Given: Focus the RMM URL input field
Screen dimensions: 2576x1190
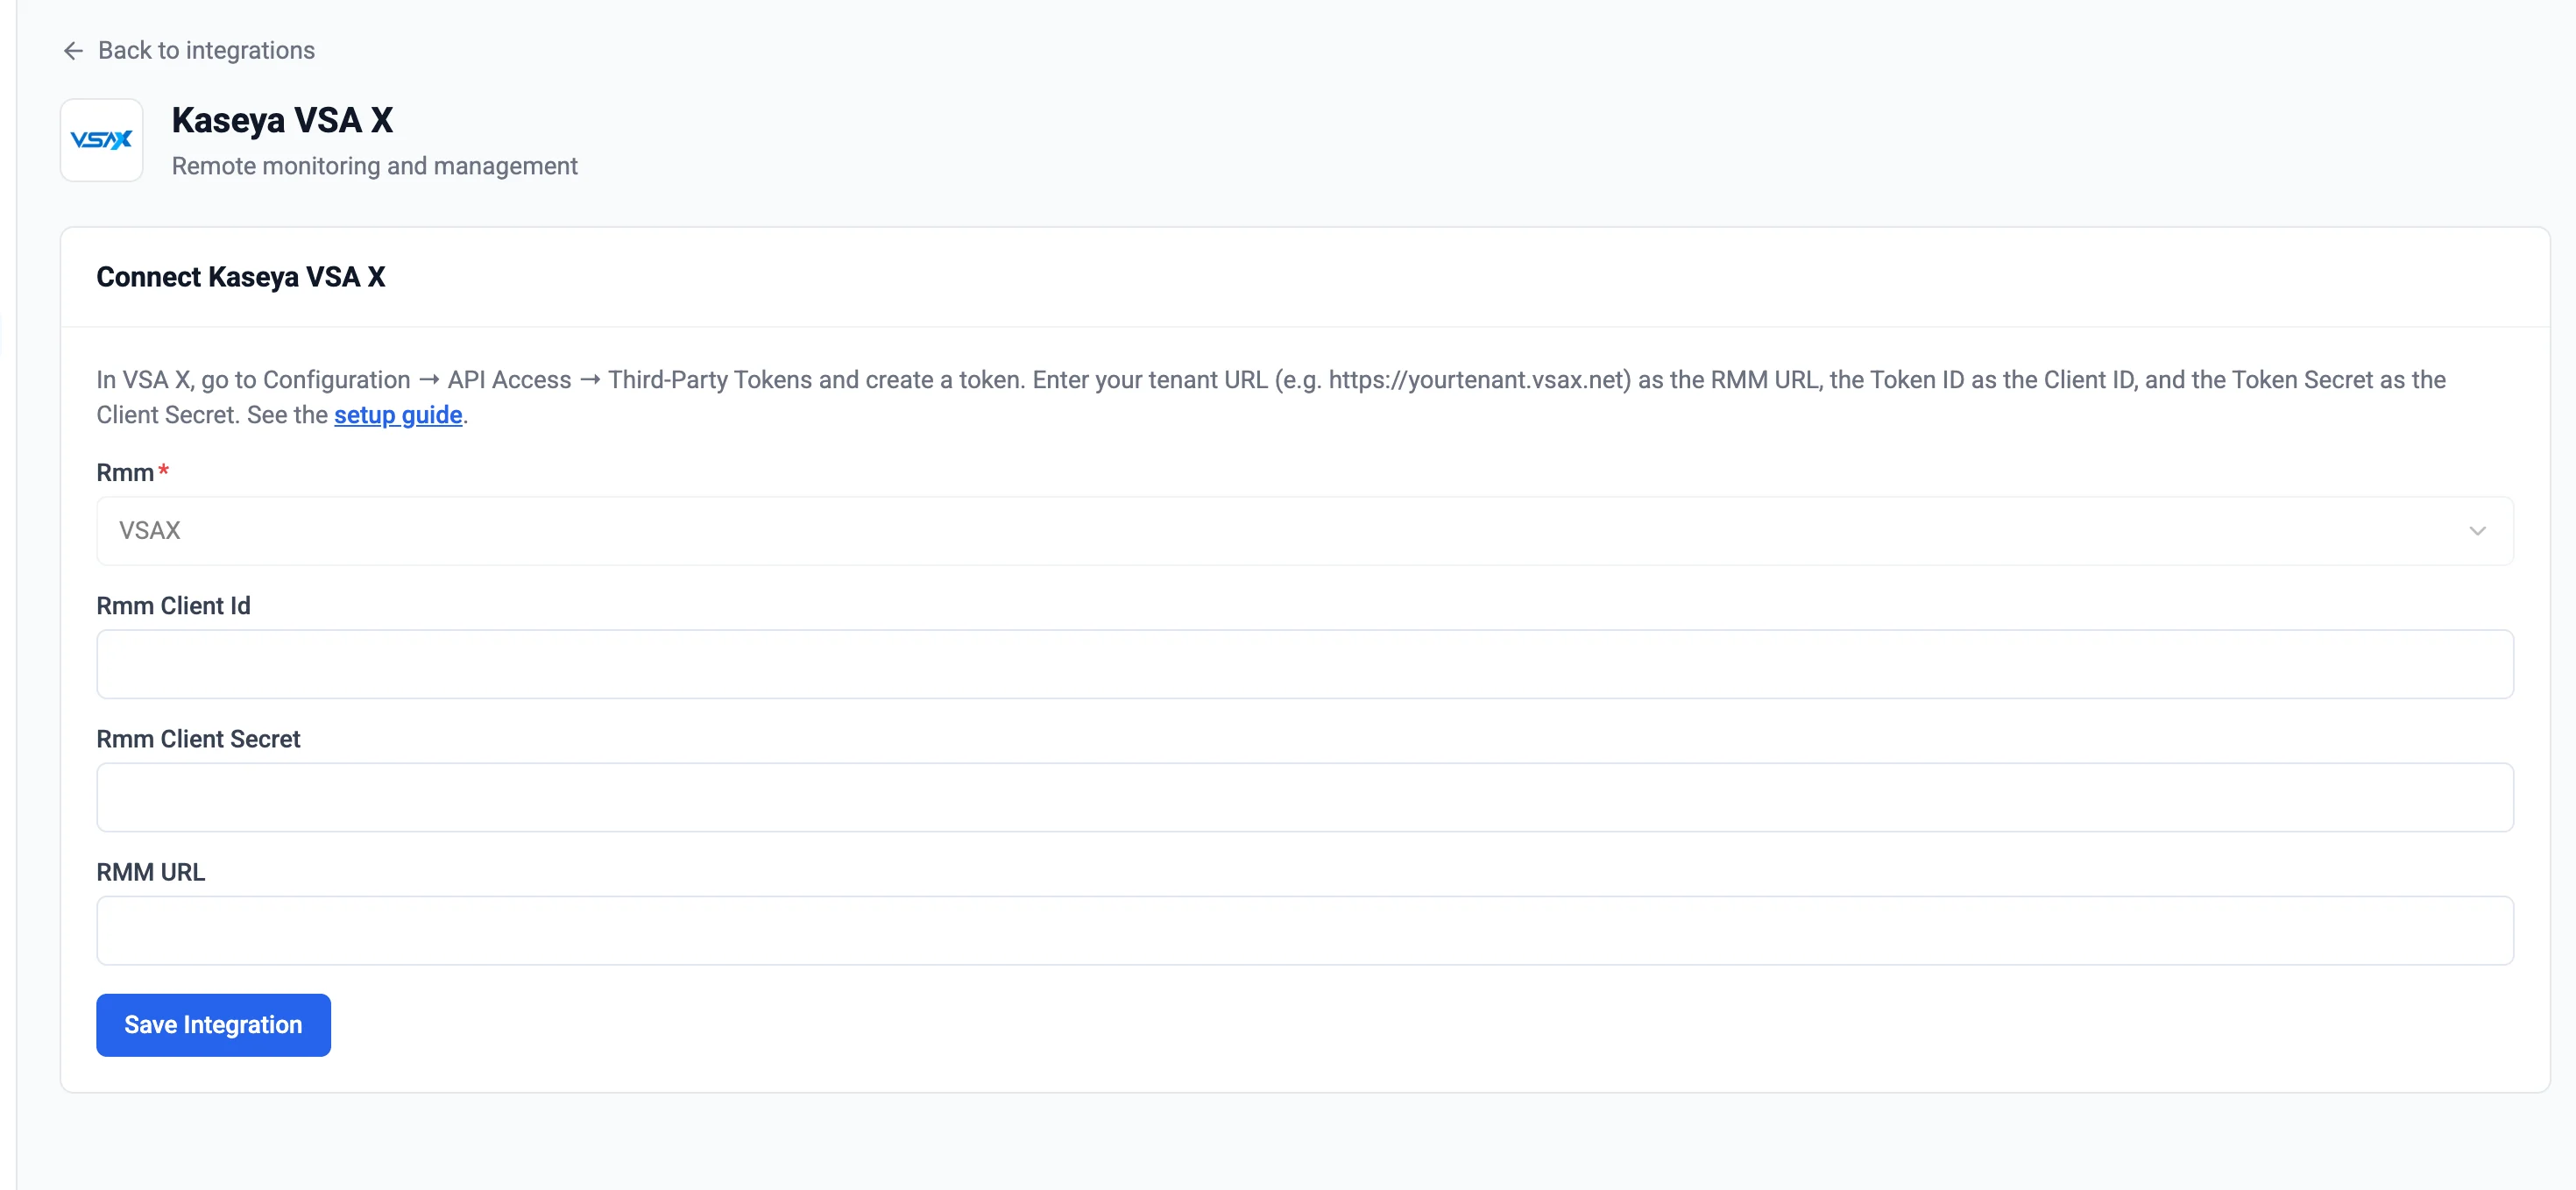Looking at the screenshot, I should click(x=1304, y=930).
